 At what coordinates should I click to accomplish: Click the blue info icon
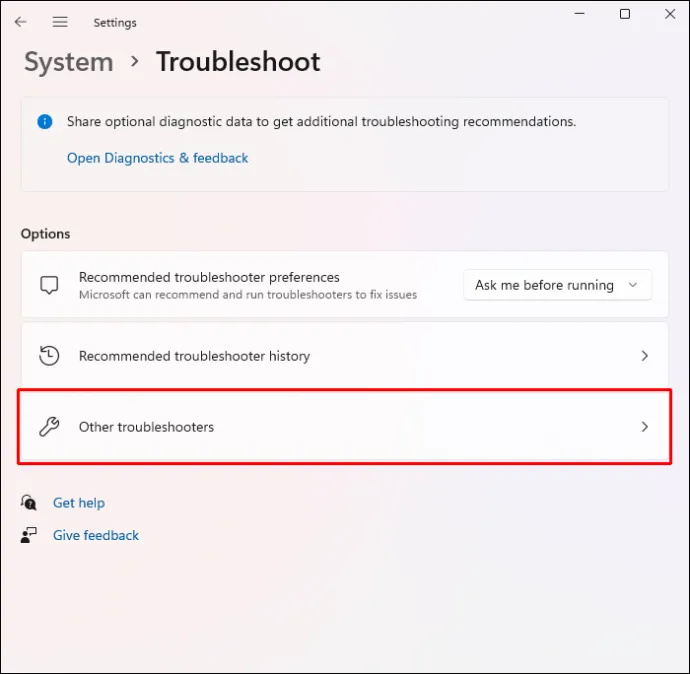pyautogui.click(x=44, y=121)
